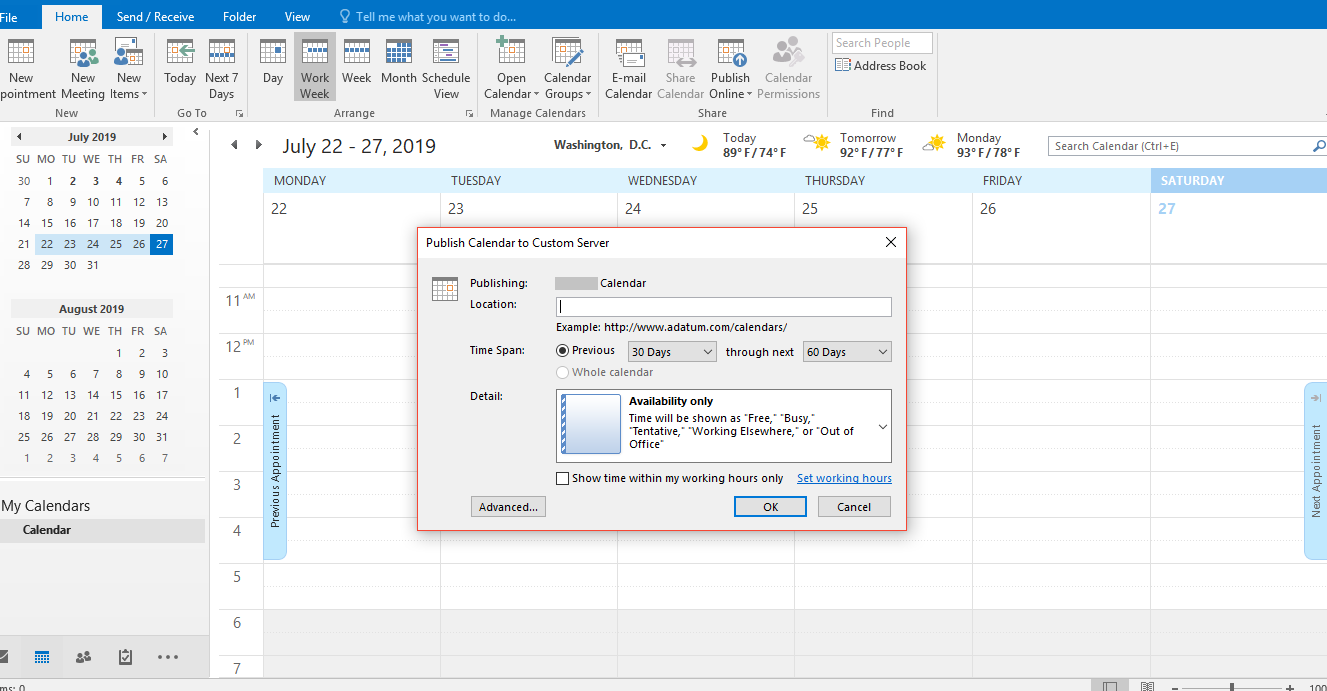1327x691 pixels.
Task: Follow the Set working hours link
Action: tap(844, 478)
